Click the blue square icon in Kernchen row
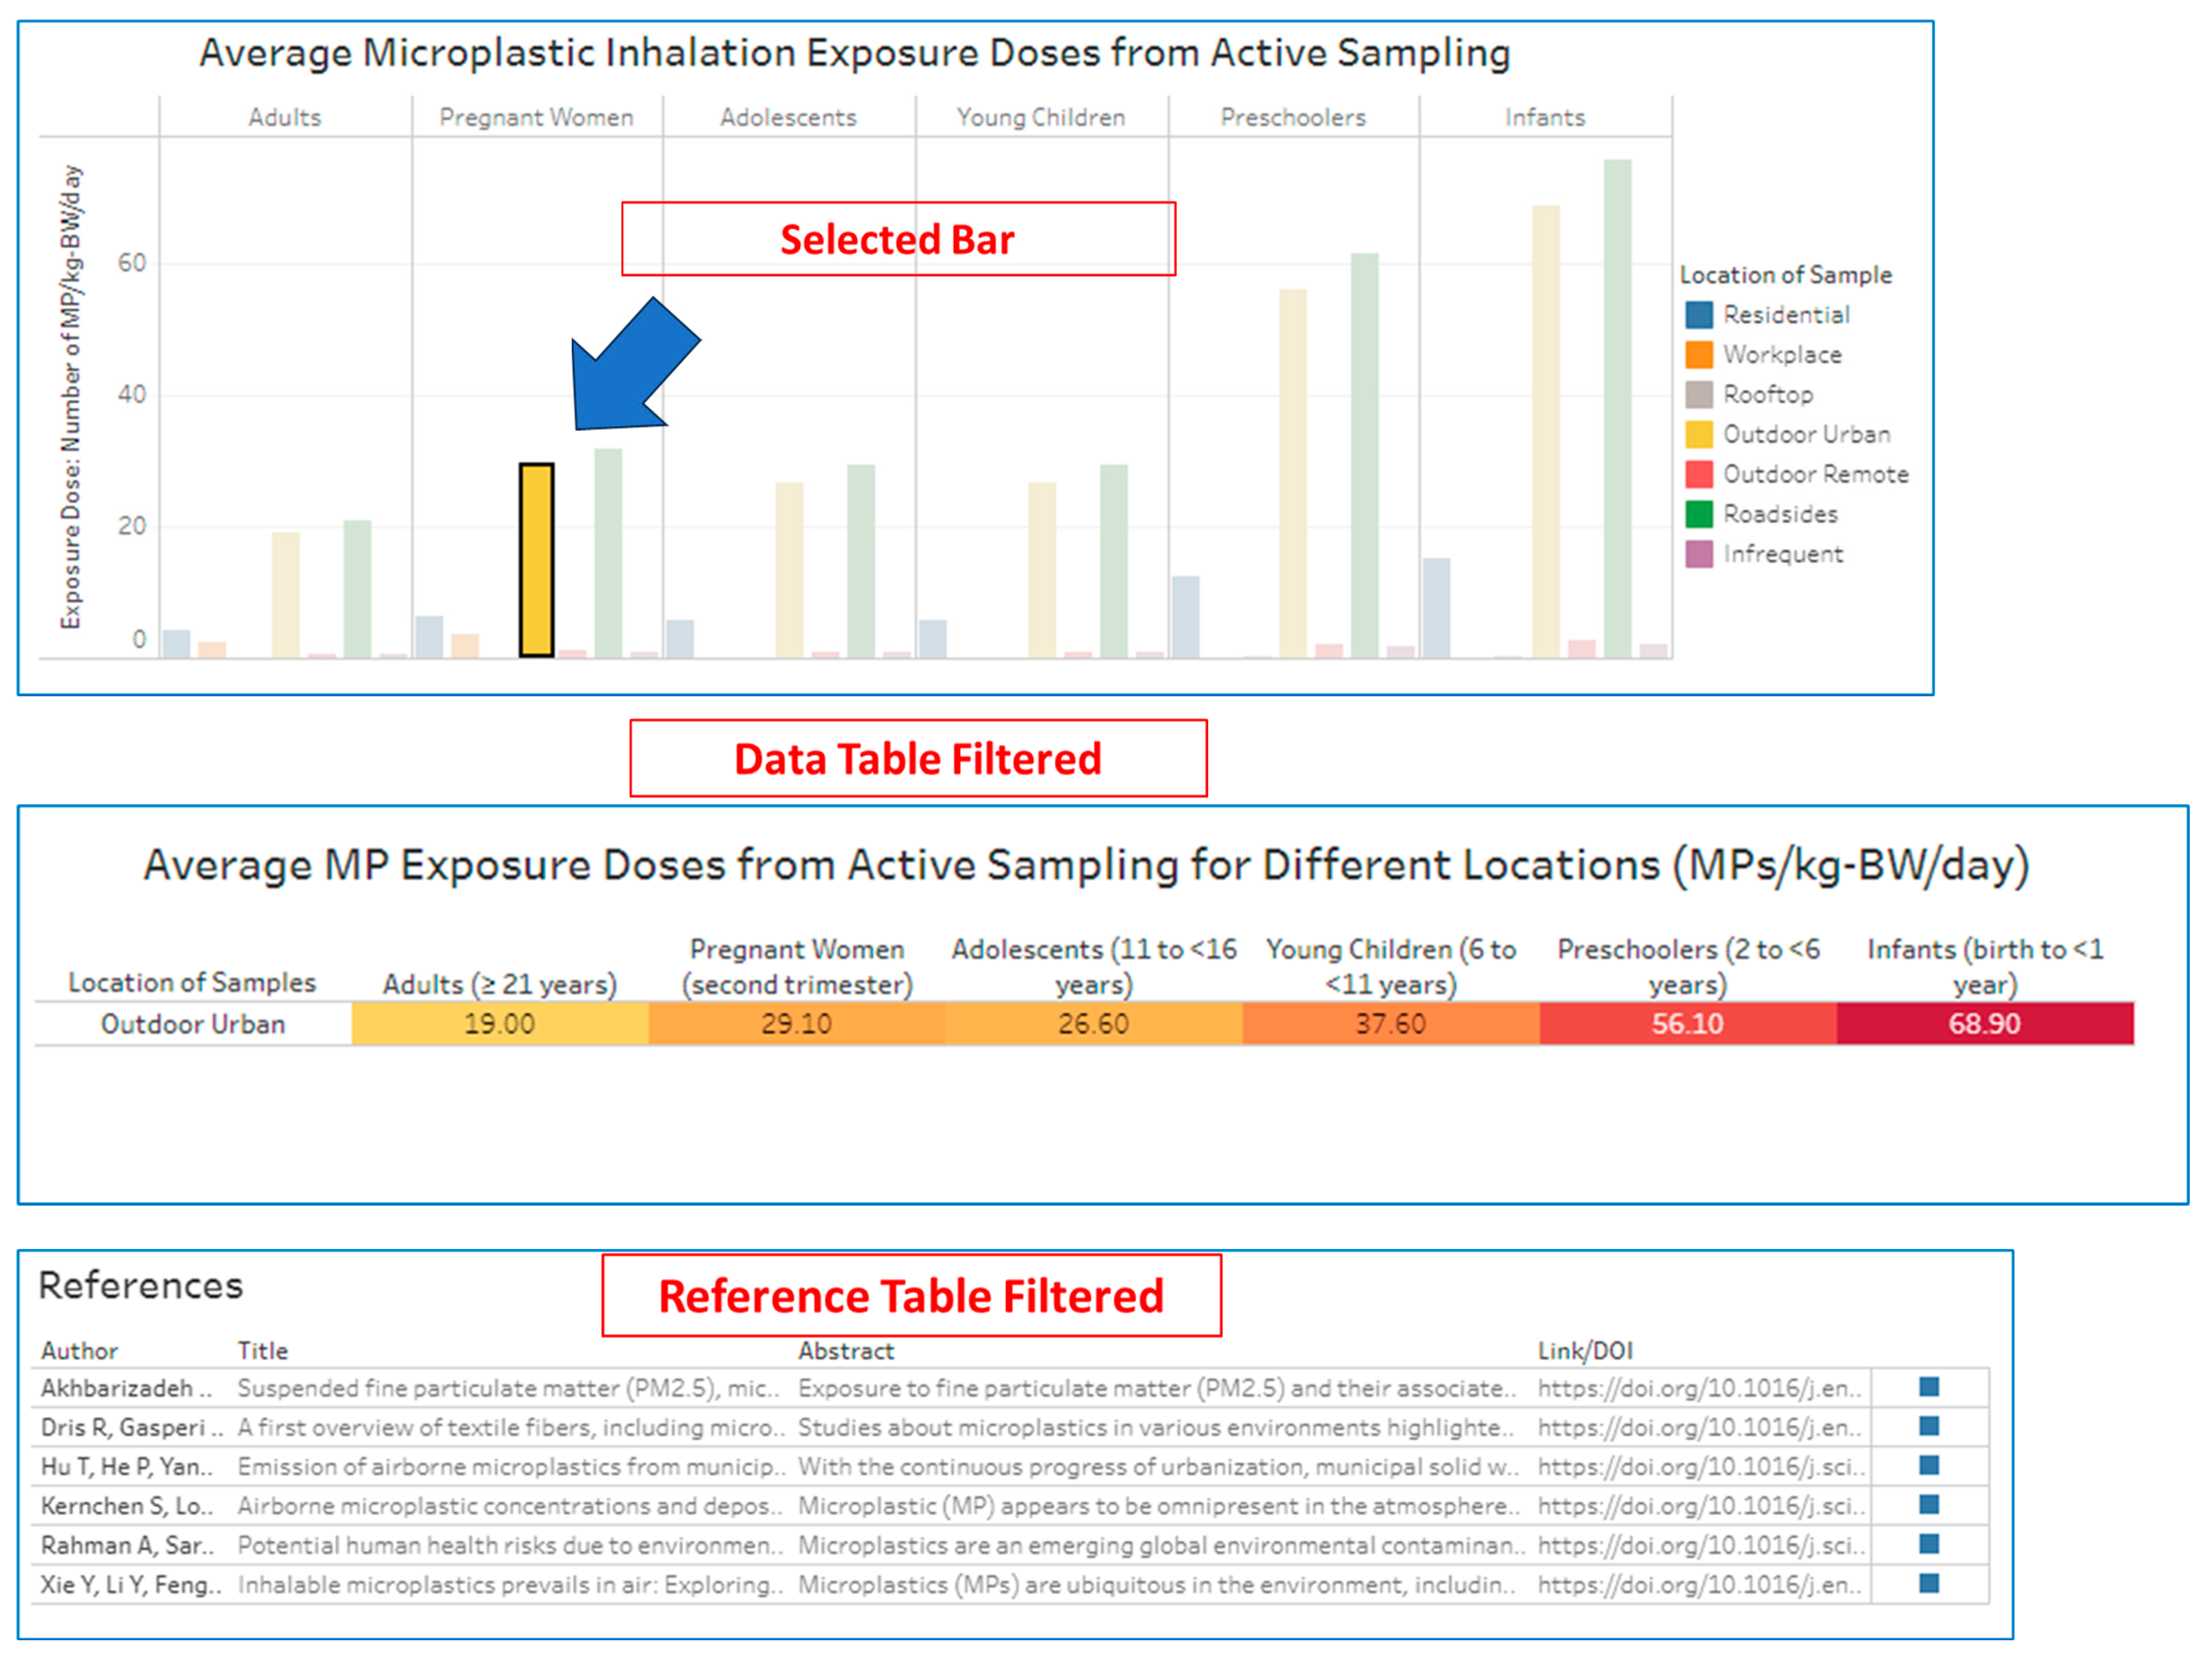The height and width of the screenshot is (1660, 2212). point(1929,1505)
